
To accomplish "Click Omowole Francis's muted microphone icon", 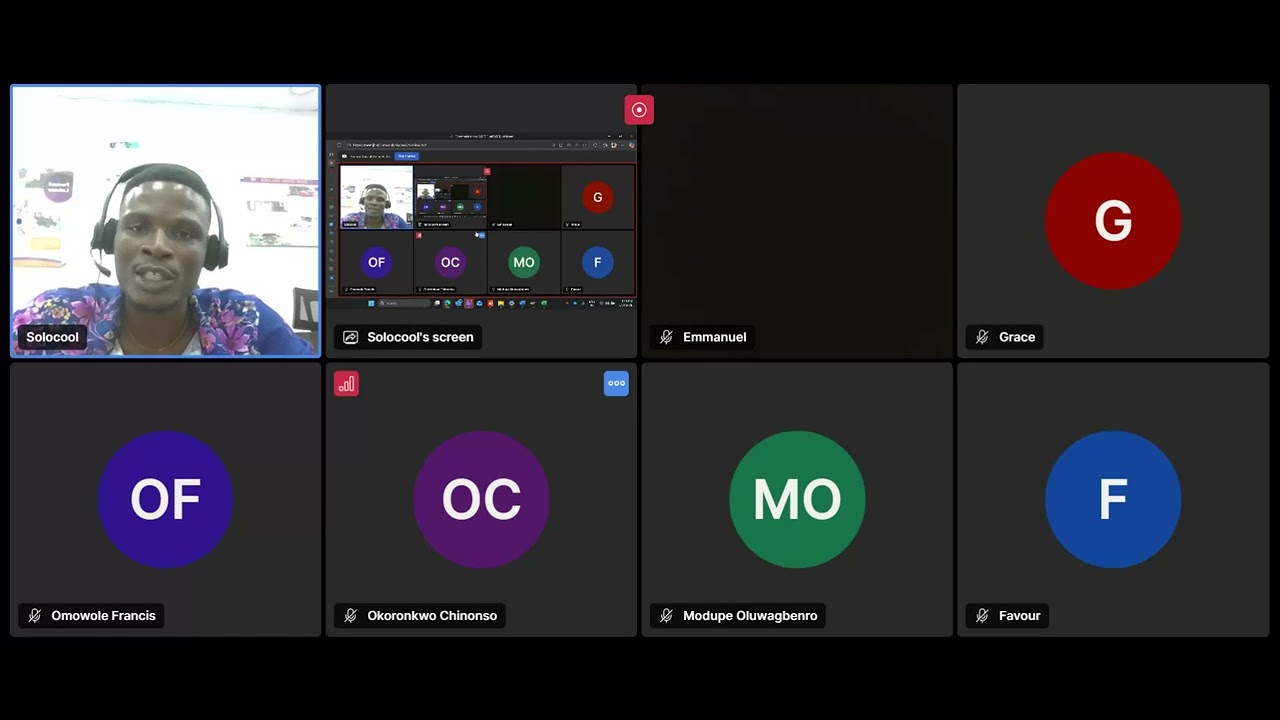I will point(34,615).
